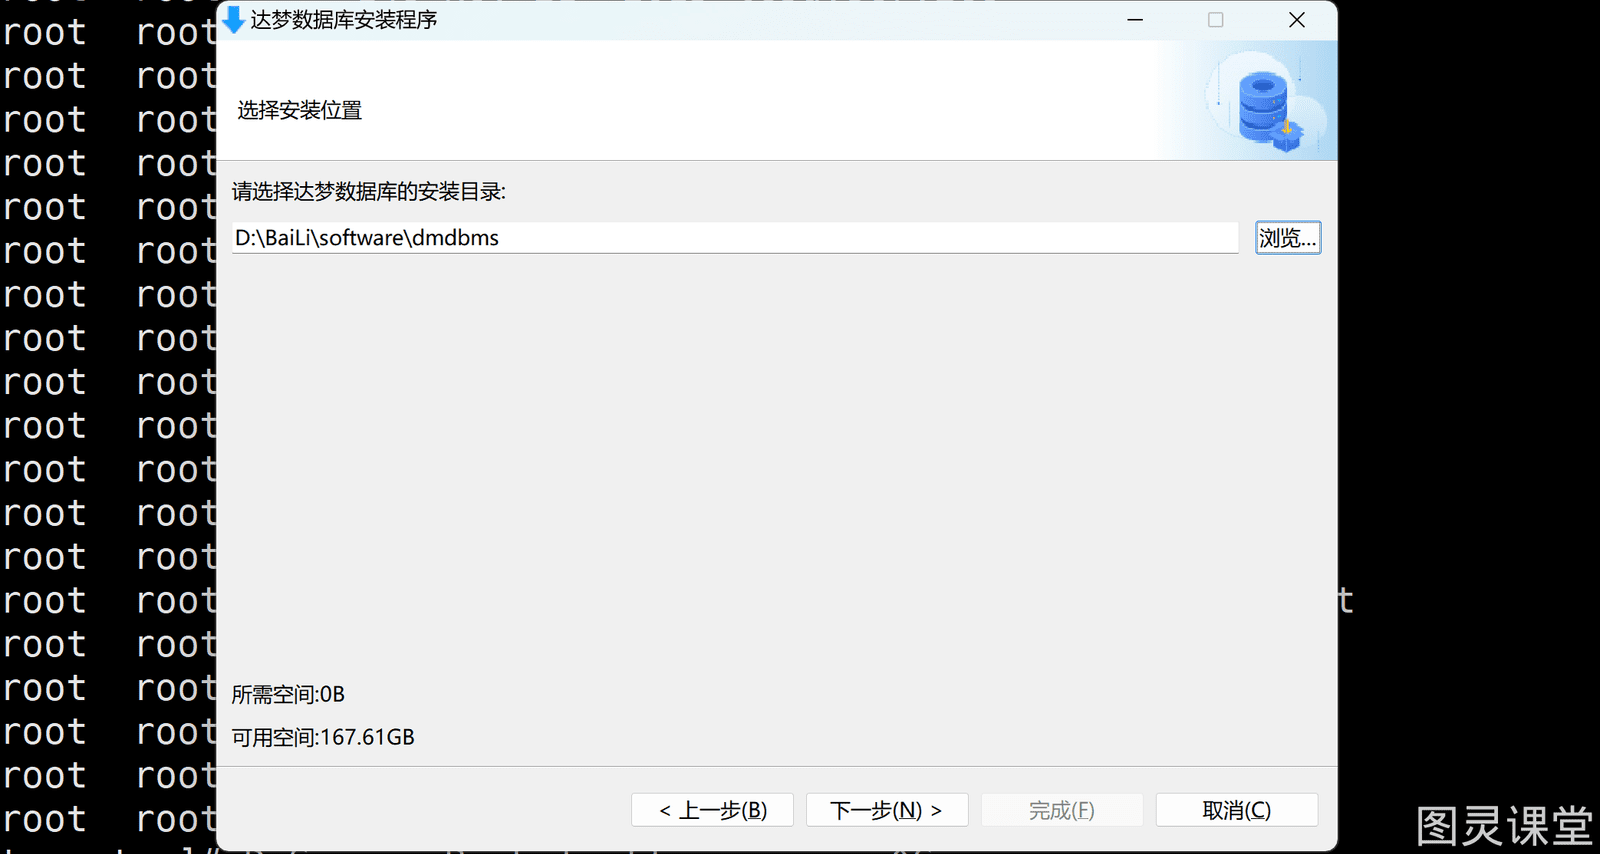Viewport: 1600px width, 854px height.
Task: Click the database illustration in header
Action: coord(1266,104)
